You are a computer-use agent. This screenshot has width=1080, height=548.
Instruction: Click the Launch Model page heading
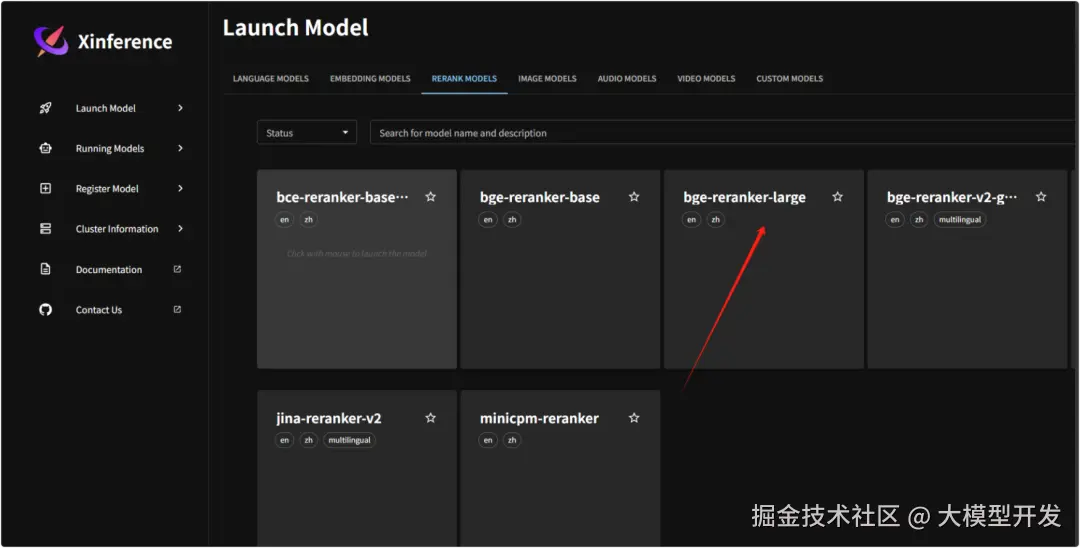pos(295,28)
